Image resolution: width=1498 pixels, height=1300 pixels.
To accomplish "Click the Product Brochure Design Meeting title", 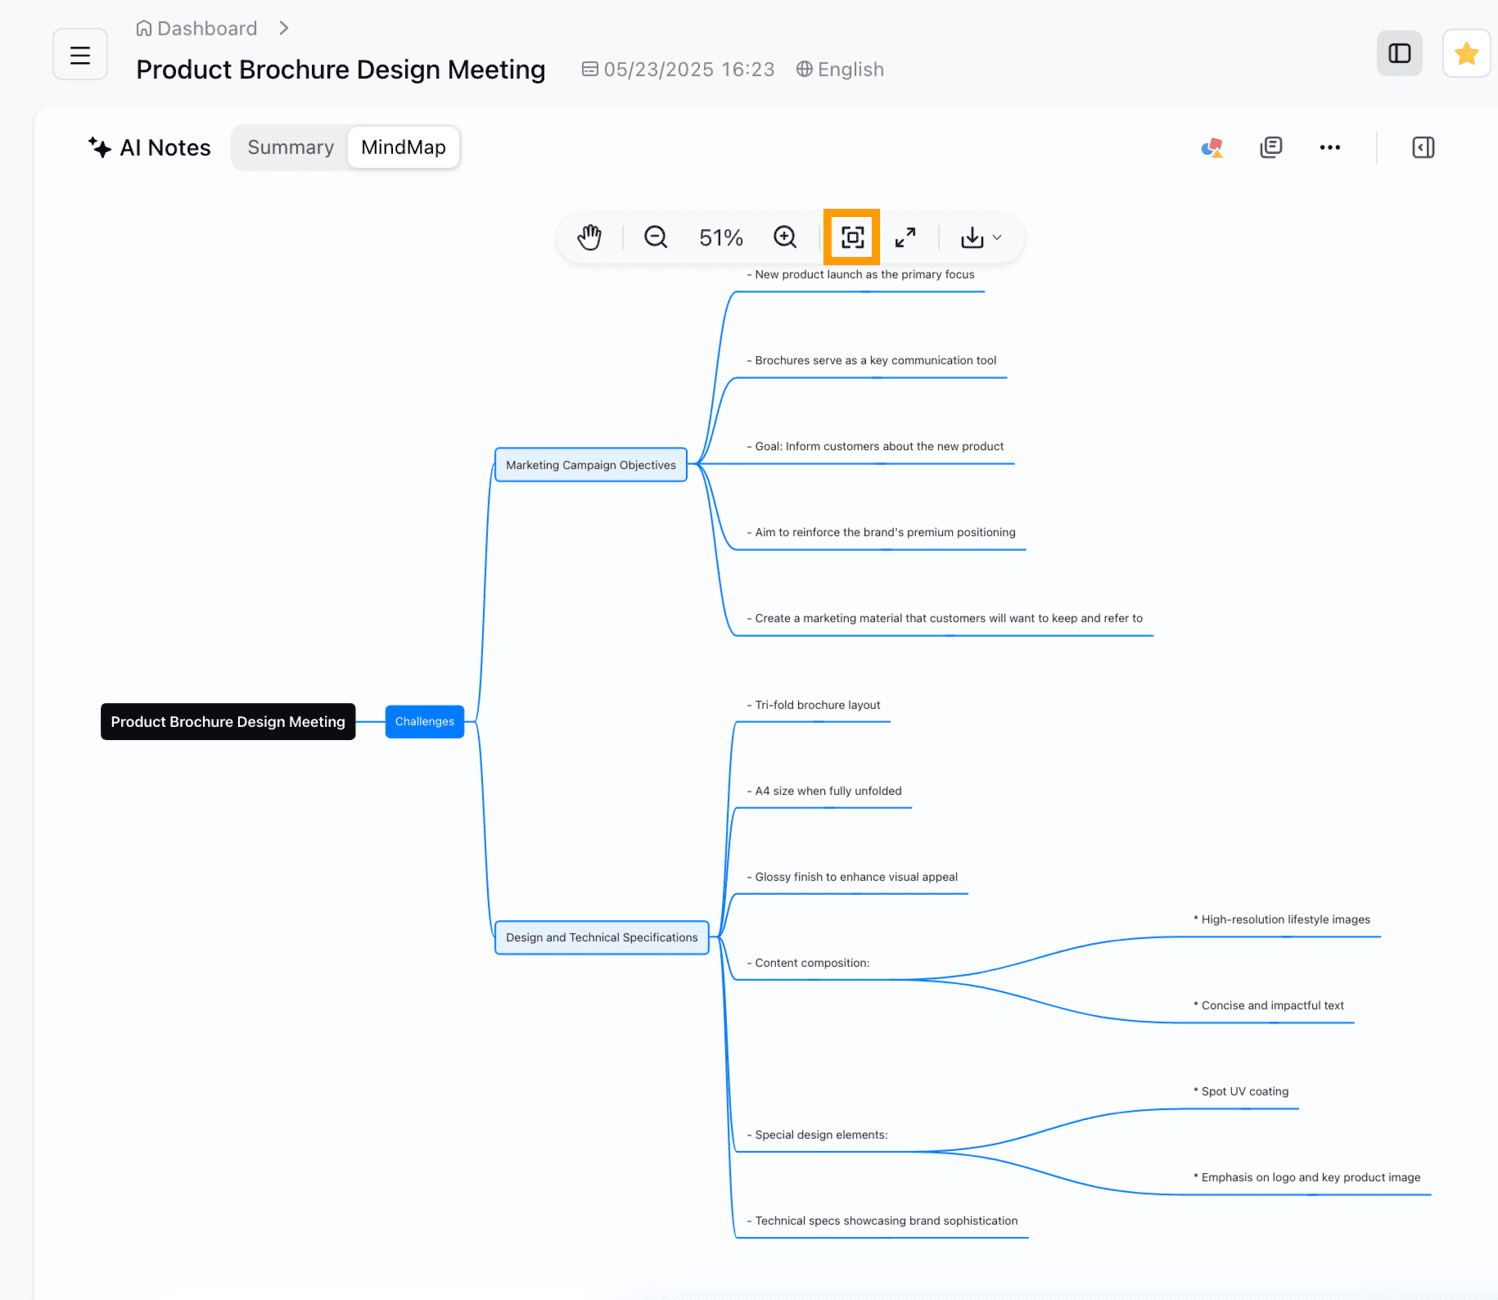I will point(341,69).
